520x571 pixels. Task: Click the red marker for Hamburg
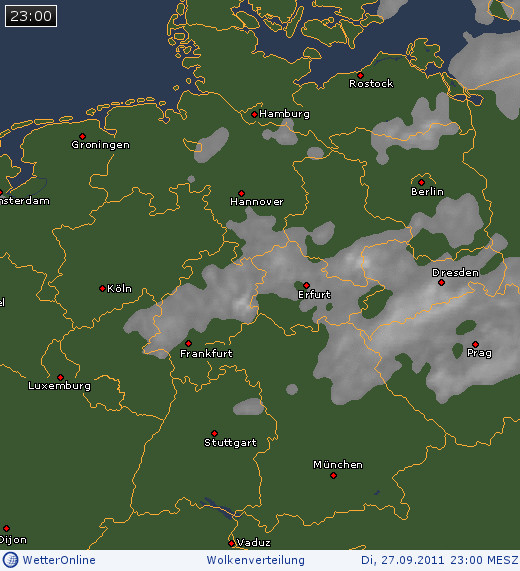pyautogui.click(x=254, y=114)
